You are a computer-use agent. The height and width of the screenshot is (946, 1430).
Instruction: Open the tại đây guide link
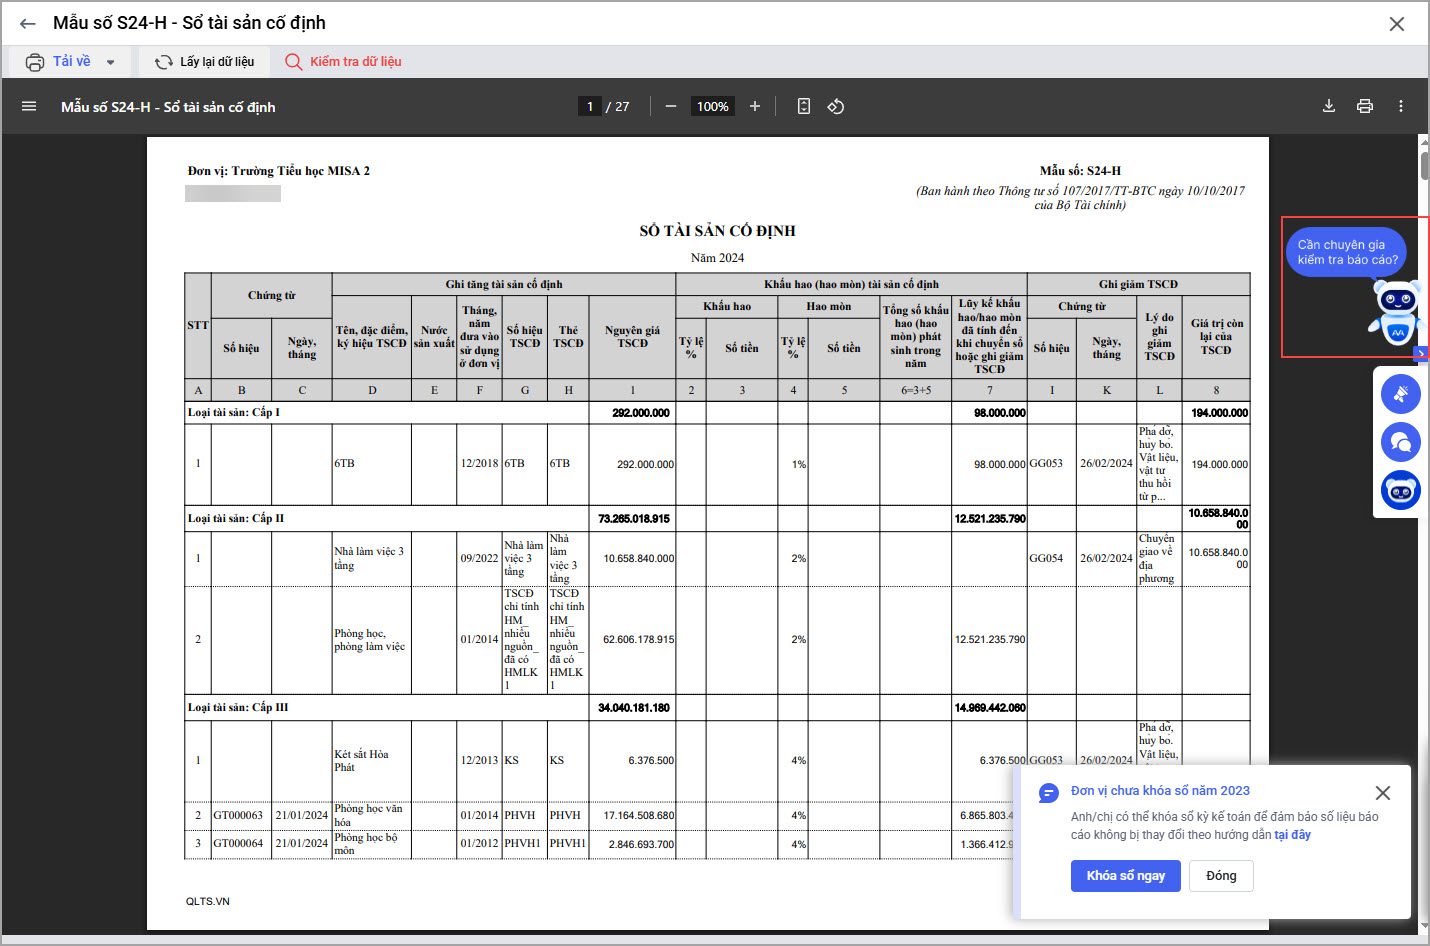pyautogui.click(x=1292, y=835)
